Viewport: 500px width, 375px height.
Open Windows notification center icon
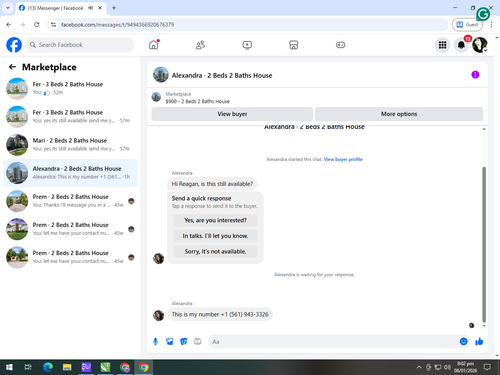(487, 367)
